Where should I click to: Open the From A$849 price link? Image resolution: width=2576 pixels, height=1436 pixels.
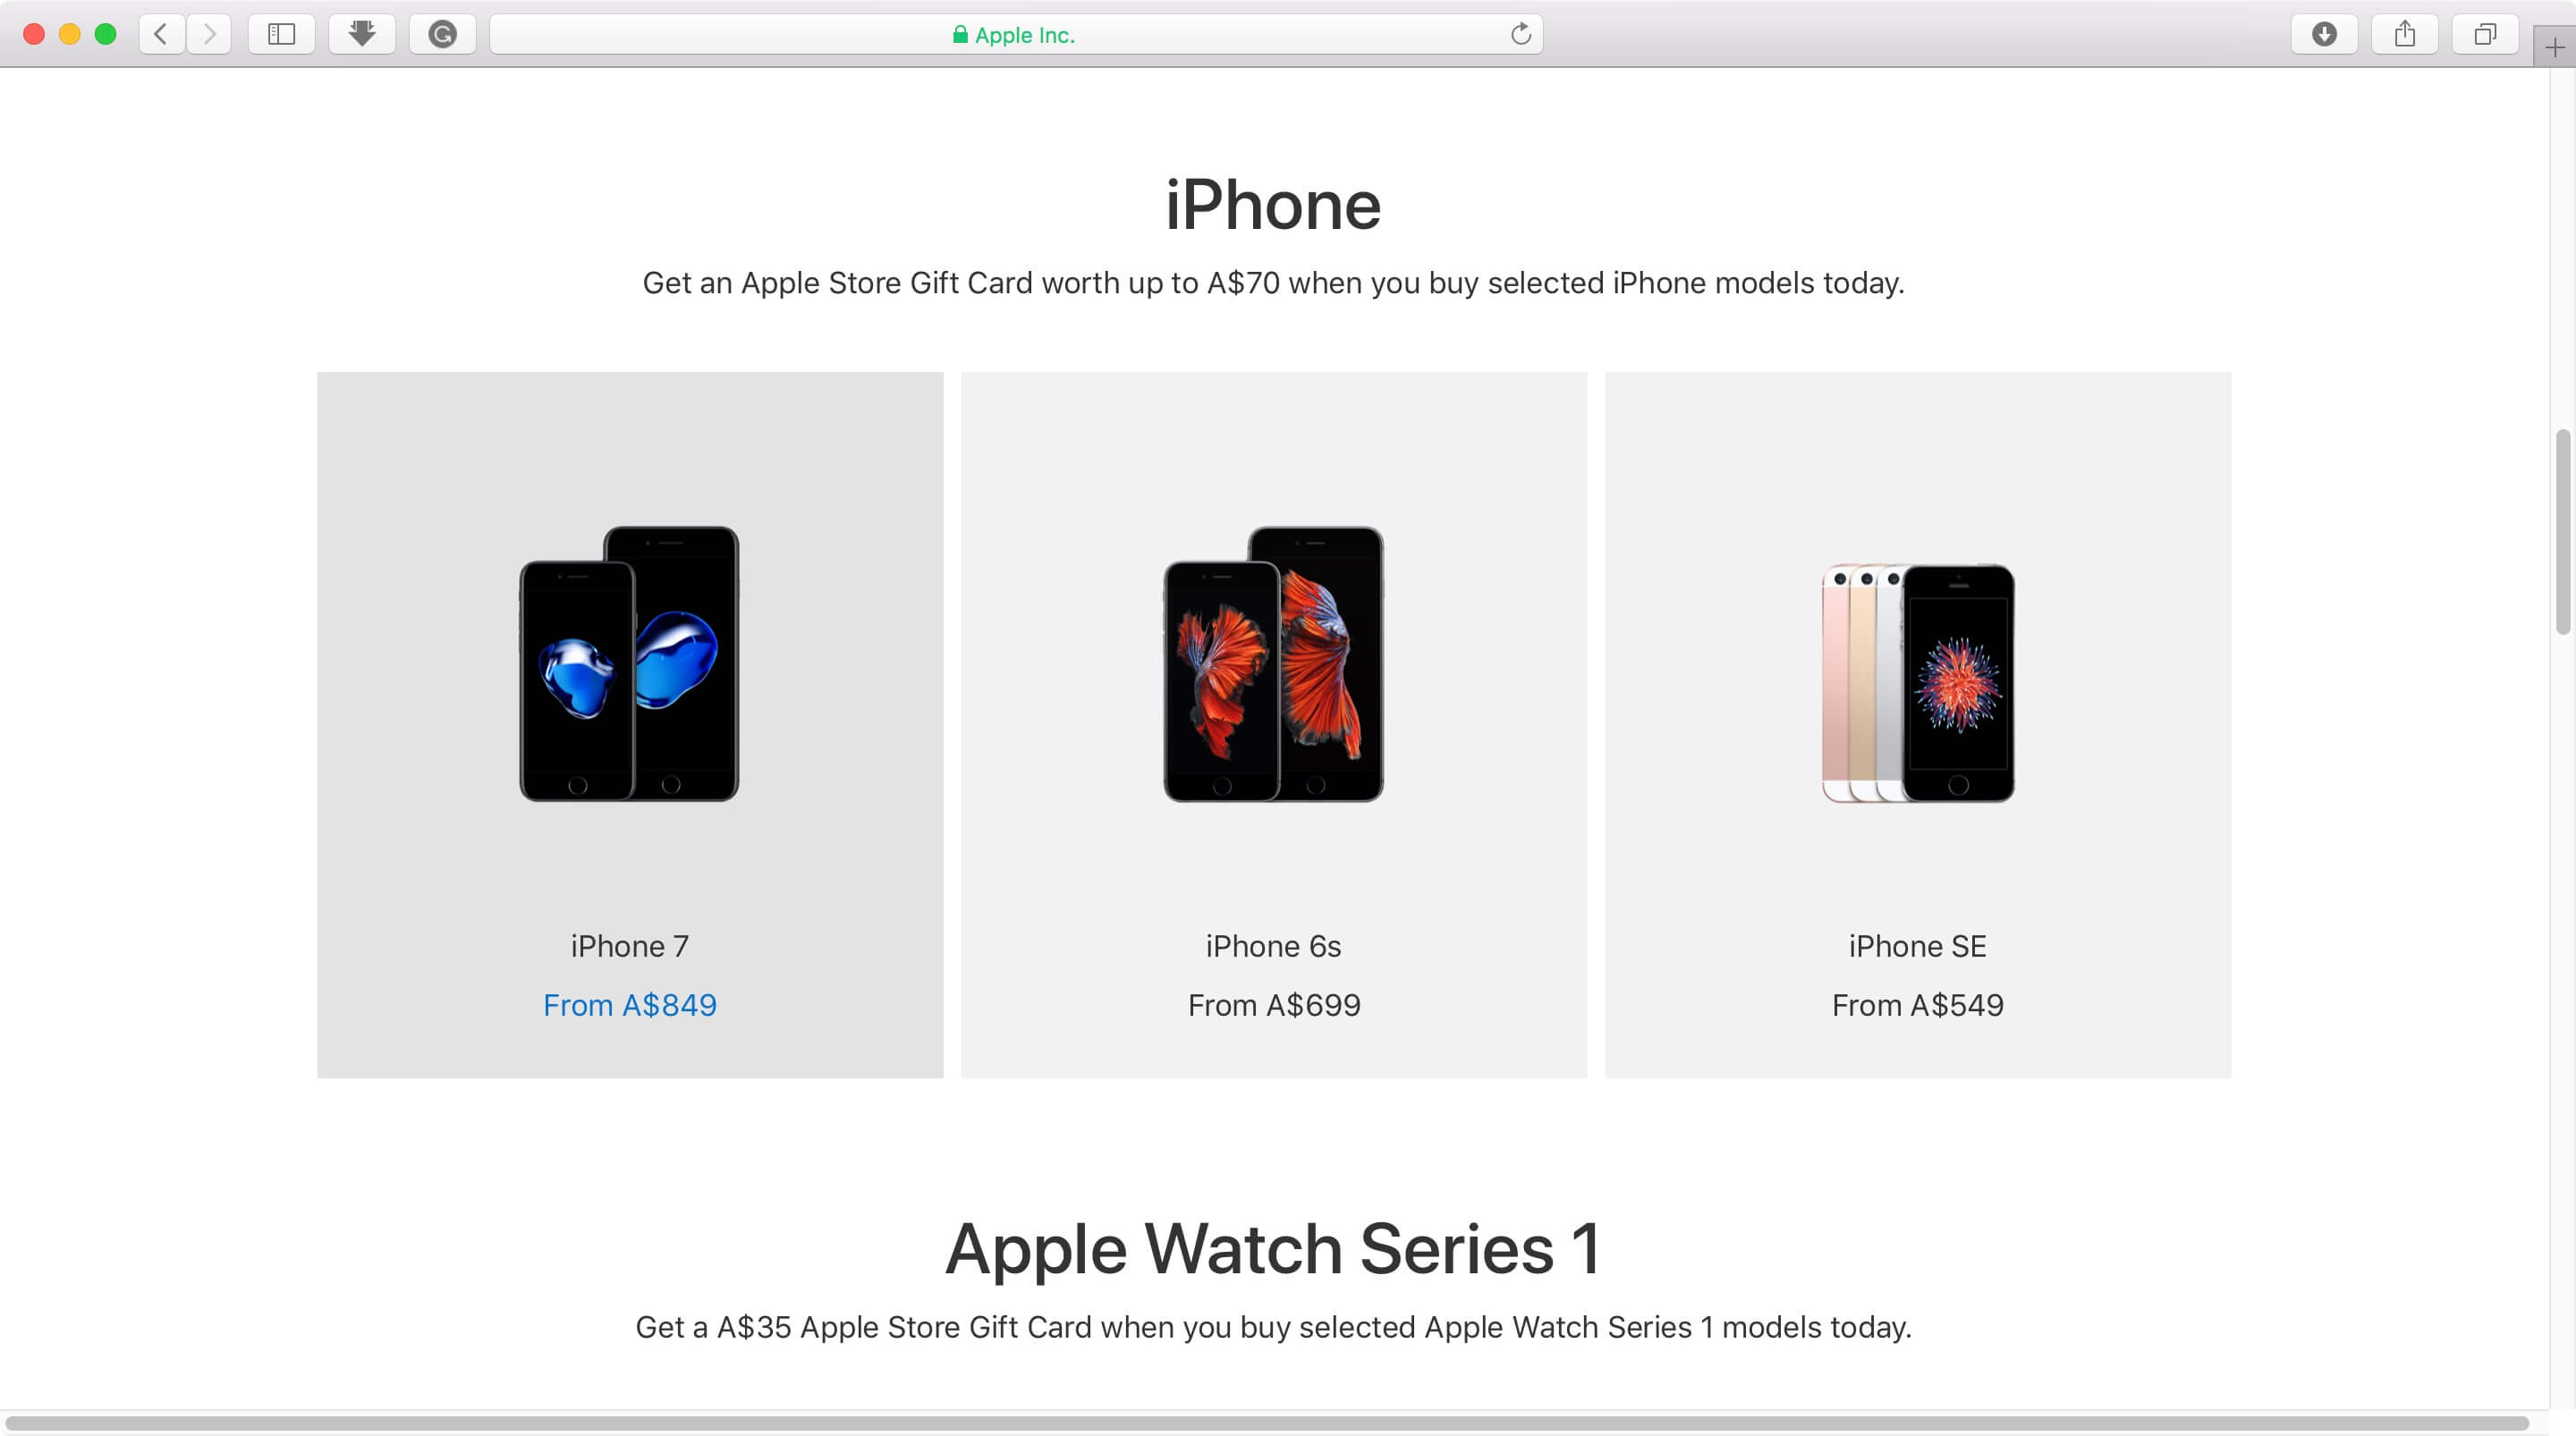(630, 1004)
